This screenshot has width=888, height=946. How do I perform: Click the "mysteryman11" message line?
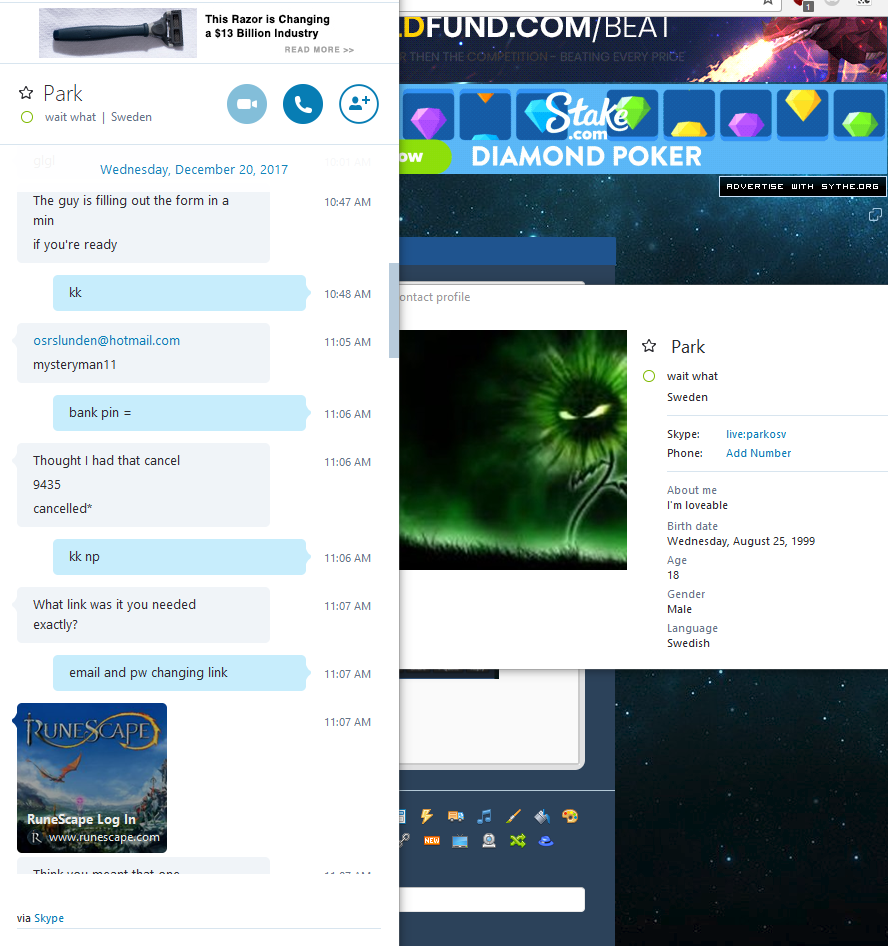[75, 364]
